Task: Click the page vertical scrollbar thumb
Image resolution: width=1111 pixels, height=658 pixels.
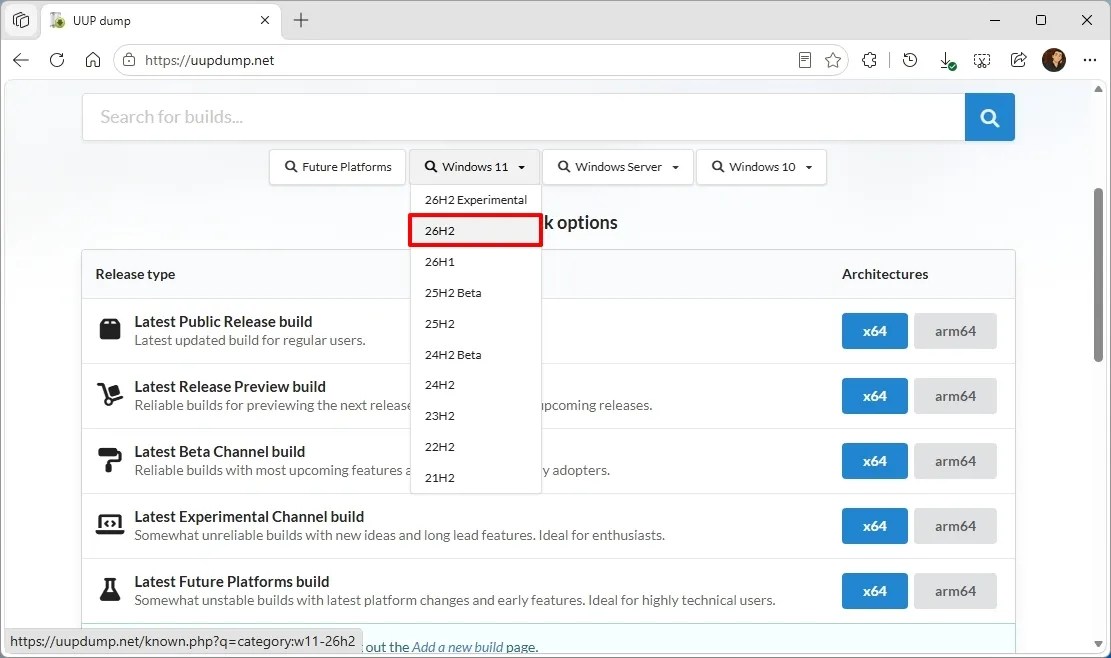Action: pos(1098,276)
